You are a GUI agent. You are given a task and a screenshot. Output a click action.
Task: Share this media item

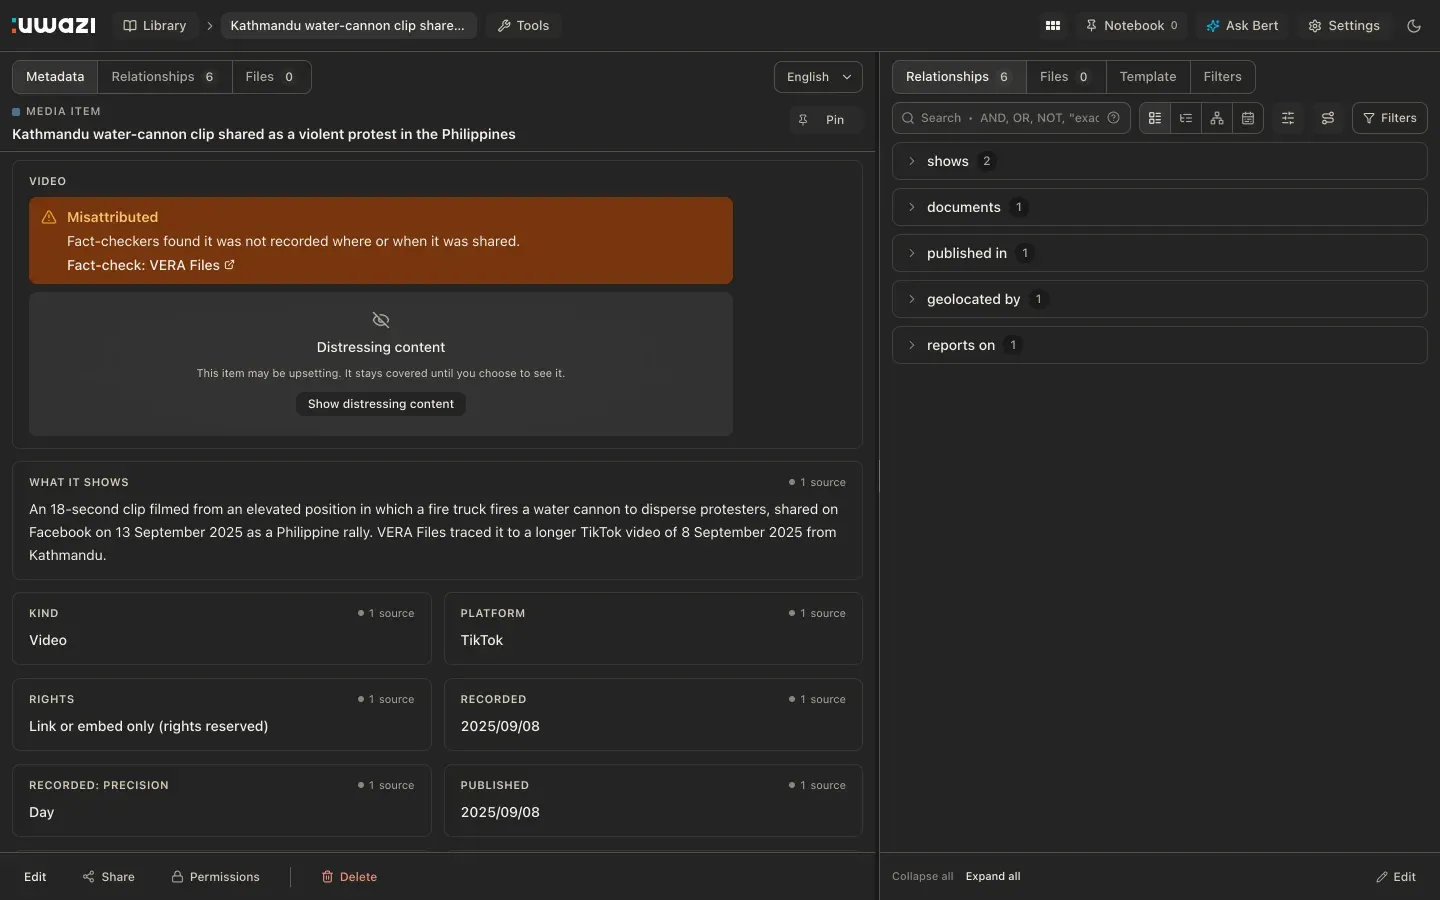[109, 877]
